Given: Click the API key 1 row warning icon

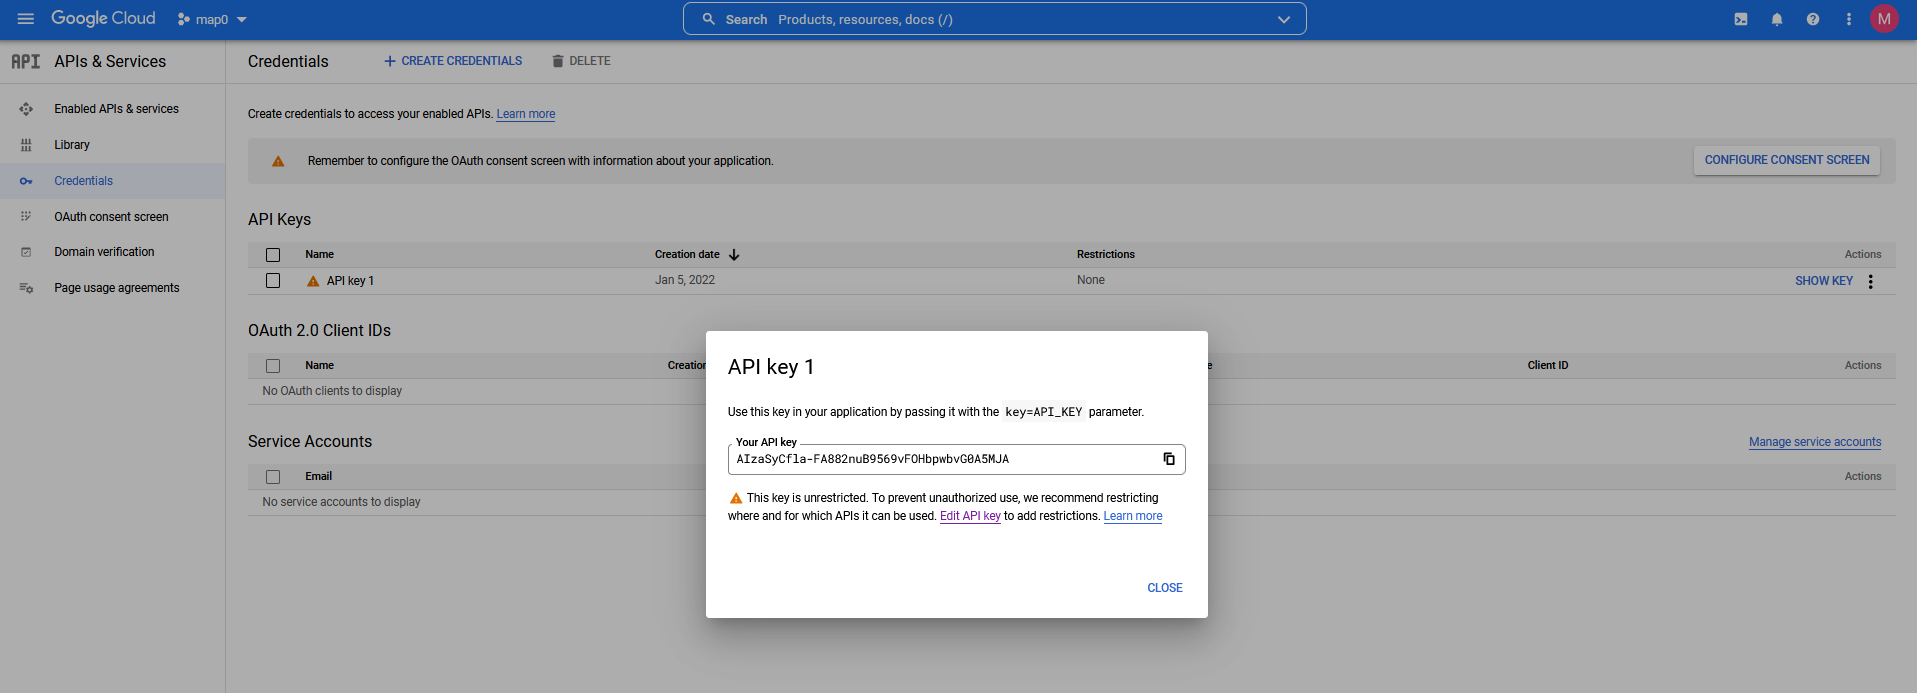Looking at the screenshot, I should click(x=313, y=281).
